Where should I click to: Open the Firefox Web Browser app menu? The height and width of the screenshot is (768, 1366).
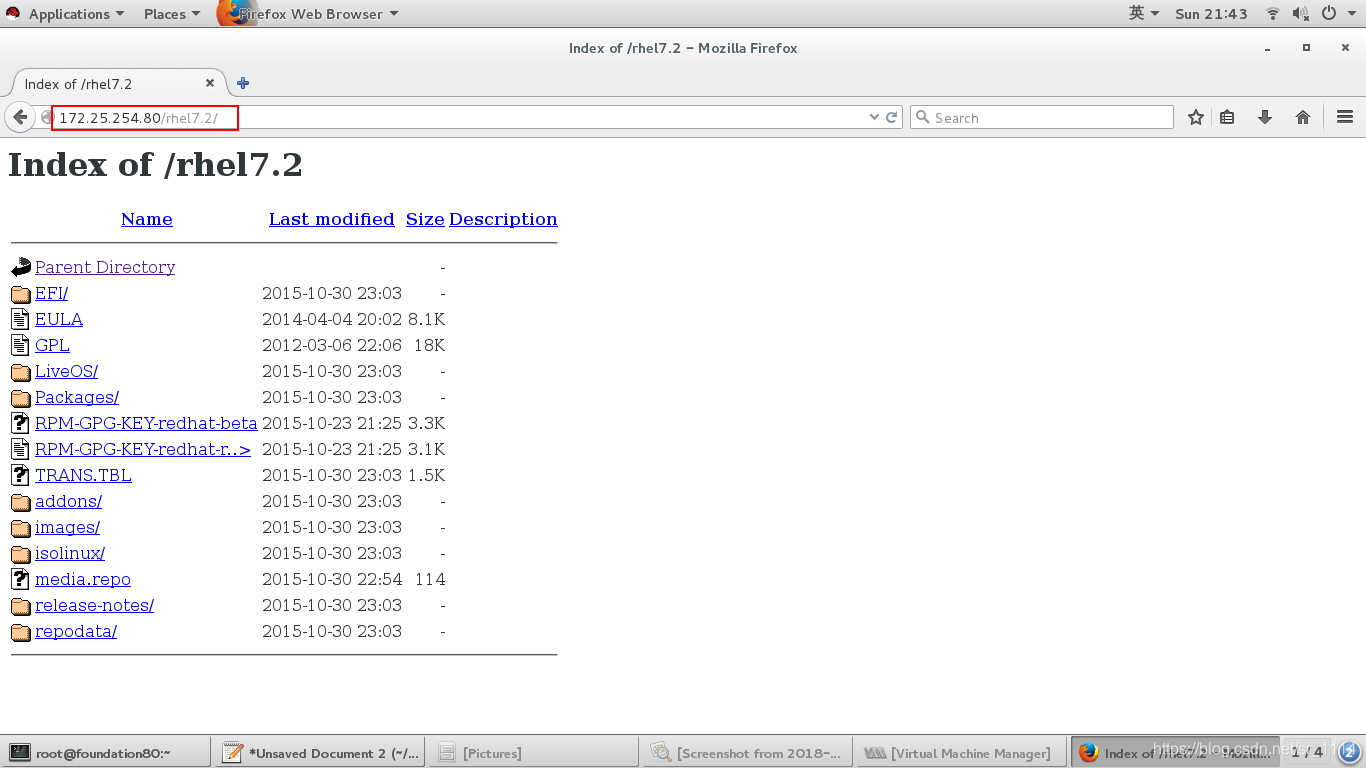(x=308, y=13)
